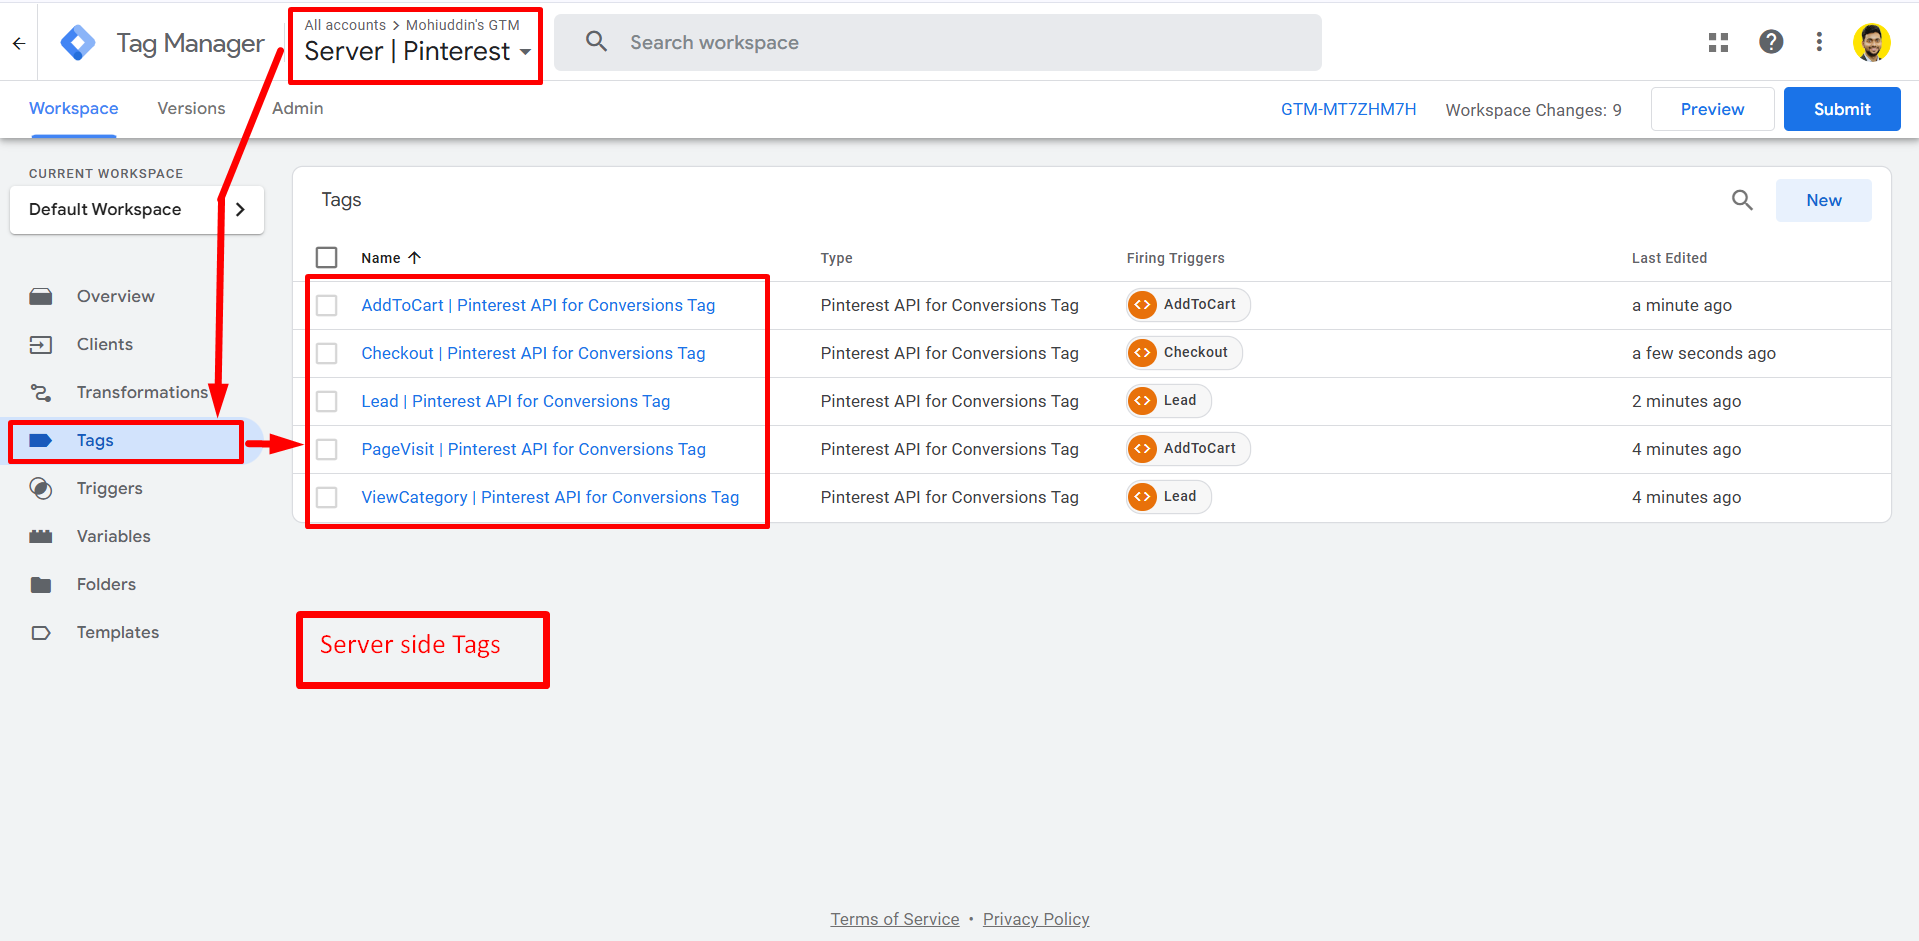The height and width of the screenshot is (941, 1919).
Task: Go to Transformations in the sidebar
Action: point(141,392)
